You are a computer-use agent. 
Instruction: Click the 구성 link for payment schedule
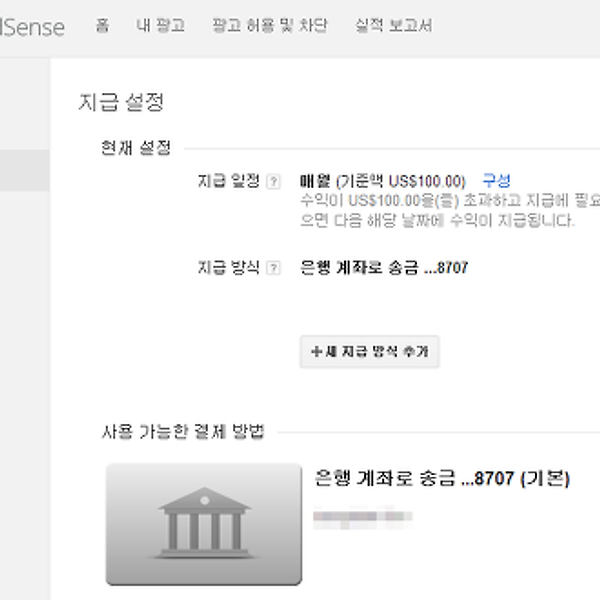[x=496, y=181]
